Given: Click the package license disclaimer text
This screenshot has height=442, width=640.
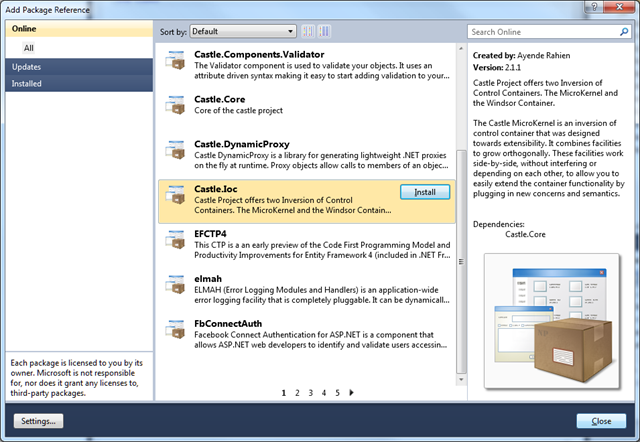Looking at the screenshot, I should 77,378.
